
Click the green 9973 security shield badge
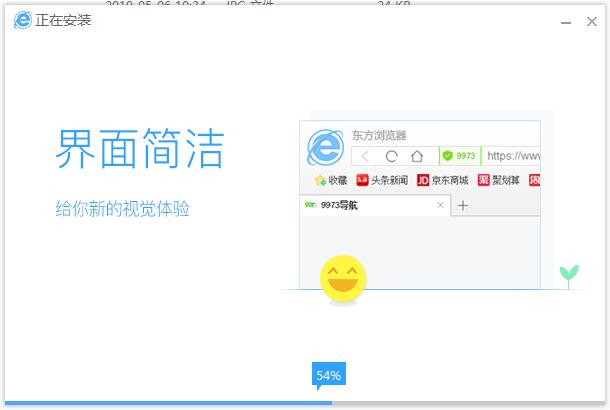460,156
